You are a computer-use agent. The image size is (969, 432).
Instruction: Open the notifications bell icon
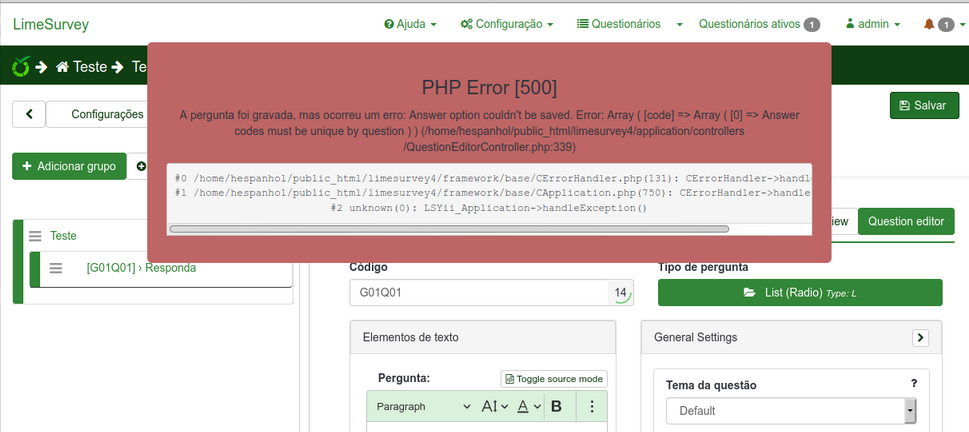click(929, 24)
